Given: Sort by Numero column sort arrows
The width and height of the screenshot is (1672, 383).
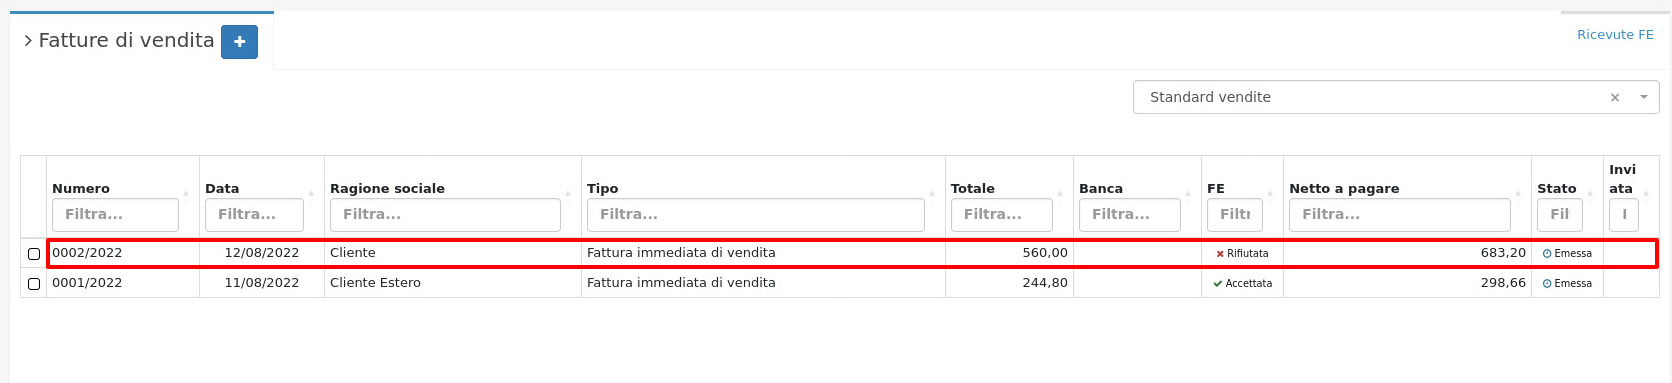Looking at the screenshot, I should (186, 192).
